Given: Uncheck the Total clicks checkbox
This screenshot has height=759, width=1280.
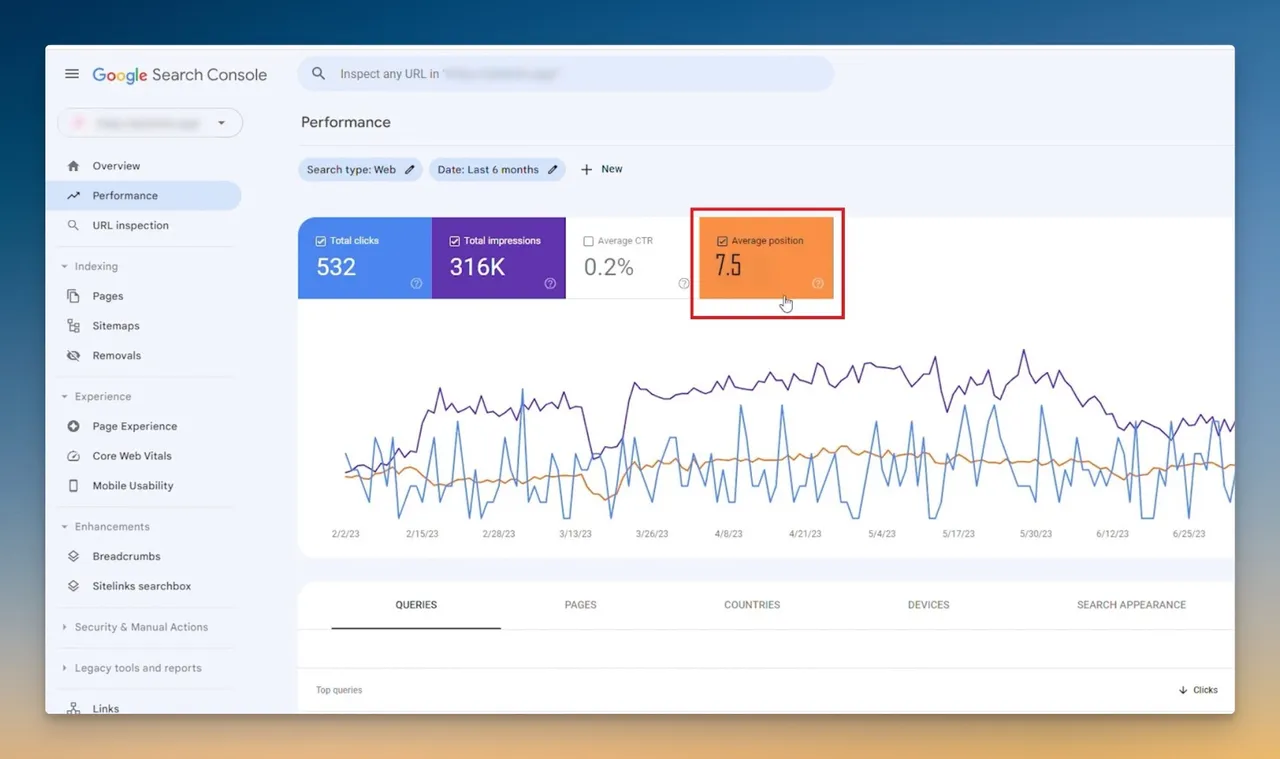Looking at the screenshot, I should (x=321, y=241).
